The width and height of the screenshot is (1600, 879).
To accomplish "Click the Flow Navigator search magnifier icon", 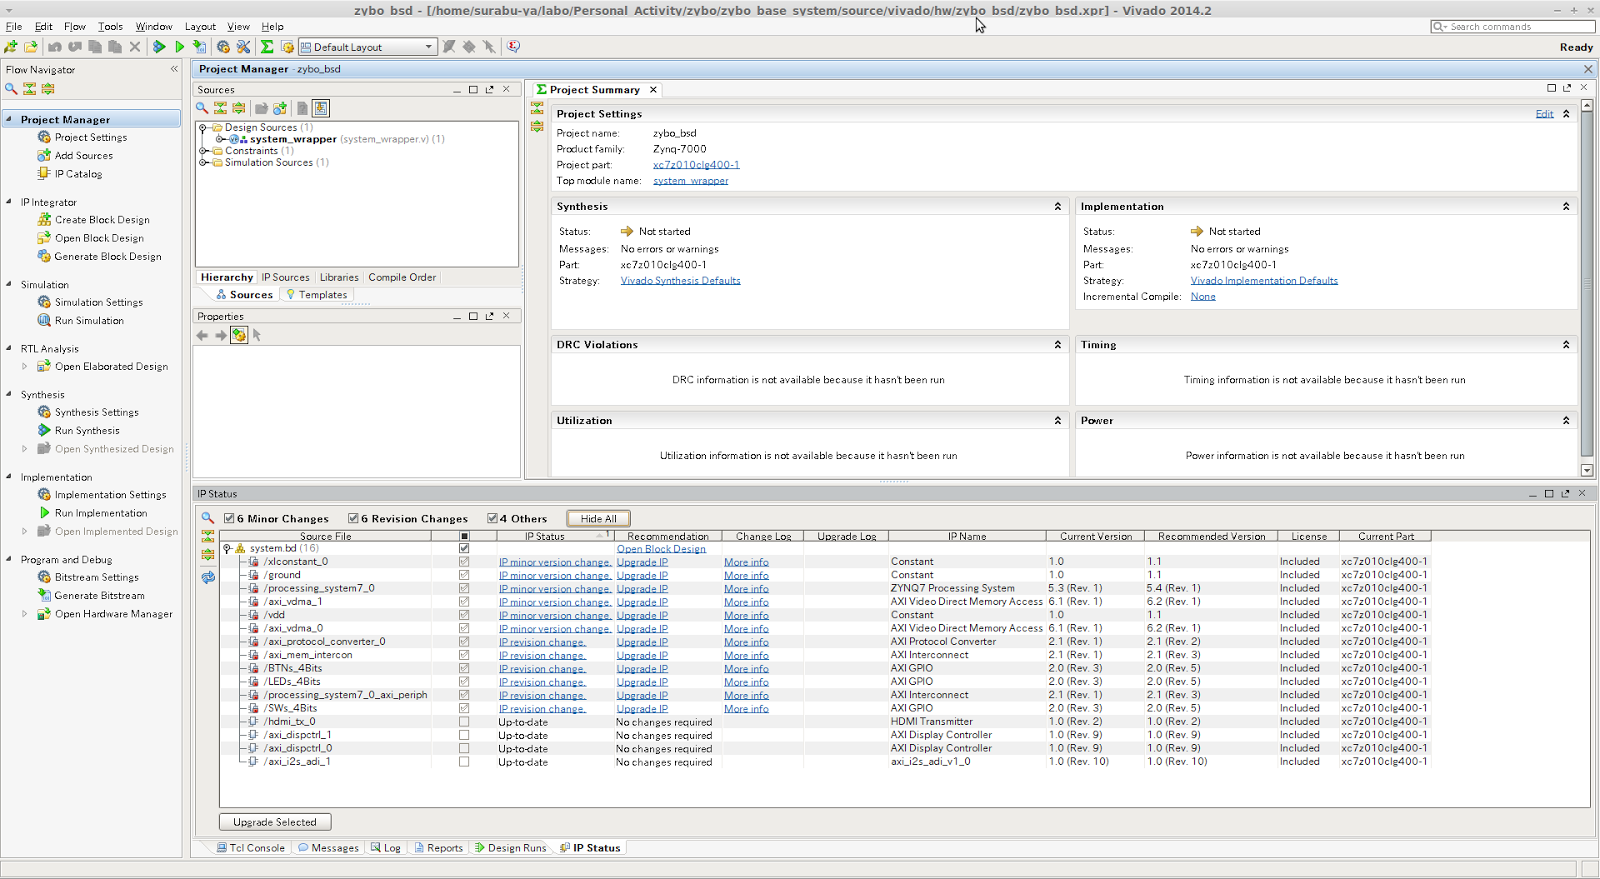I will click(x=11, y=88).
